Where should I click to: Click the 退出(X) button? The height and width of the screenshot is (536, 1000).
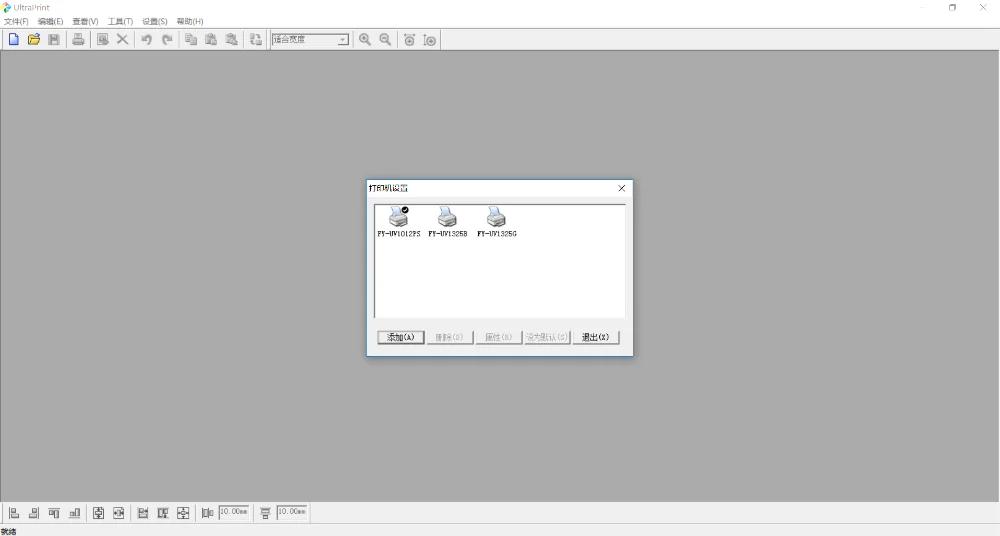(596, 337)
